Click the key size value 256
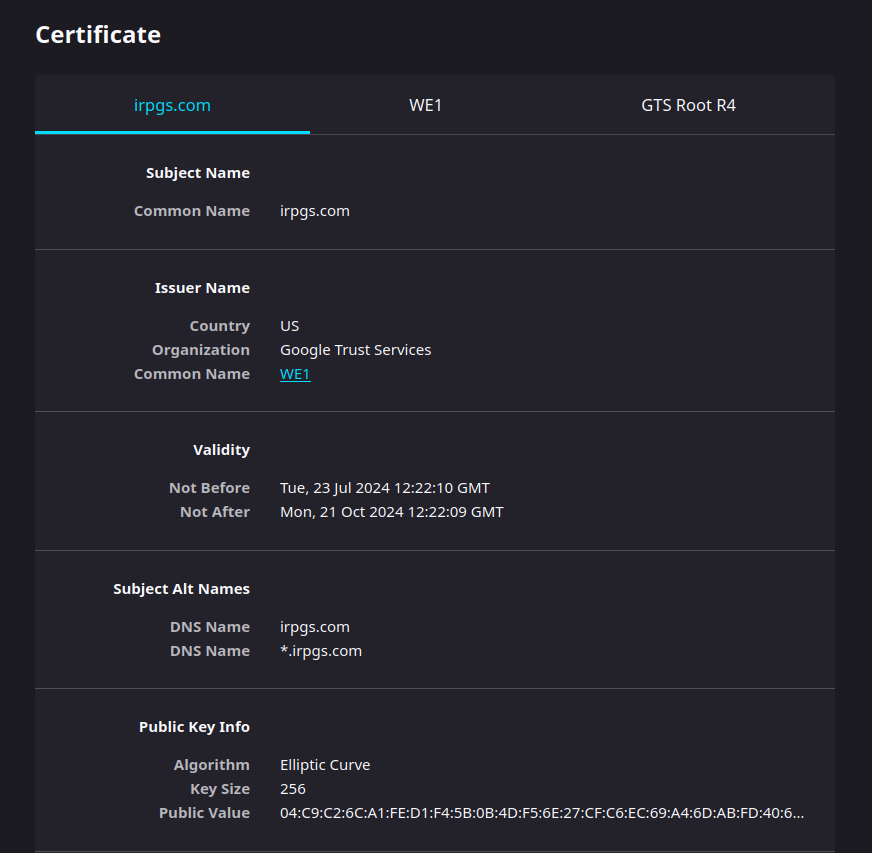872x853 pixels. tap(293, 789)
